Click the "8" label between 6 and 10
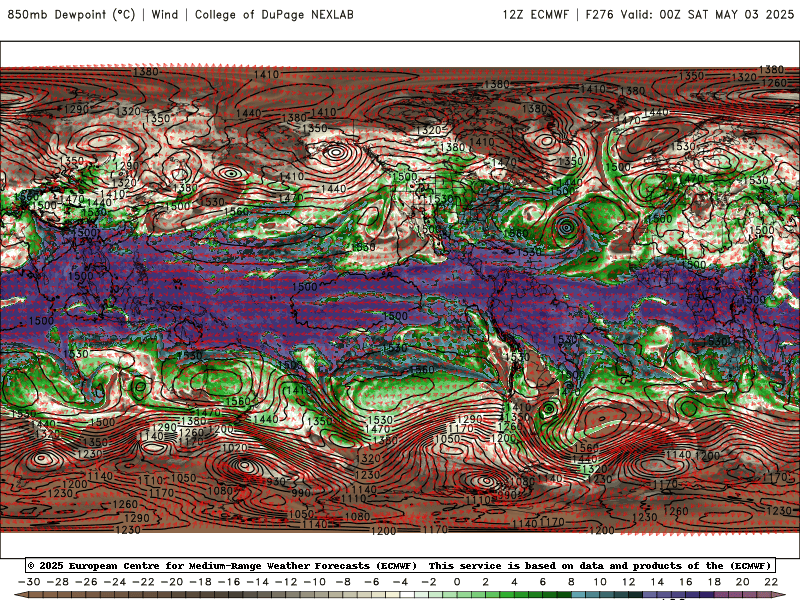The height and width of the screenshot is (600, 800). 571,582
